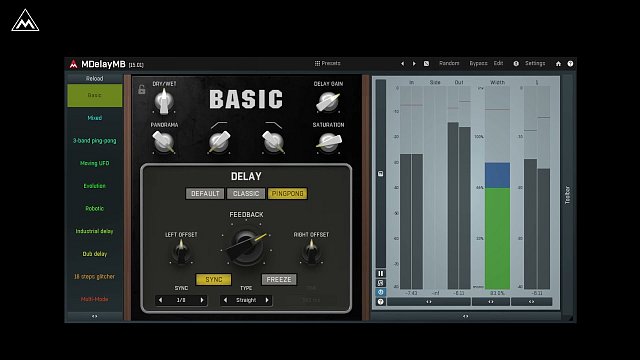640x360 pixels.
Task: Expand the rightmost meter section arrows
Action: 531,302
